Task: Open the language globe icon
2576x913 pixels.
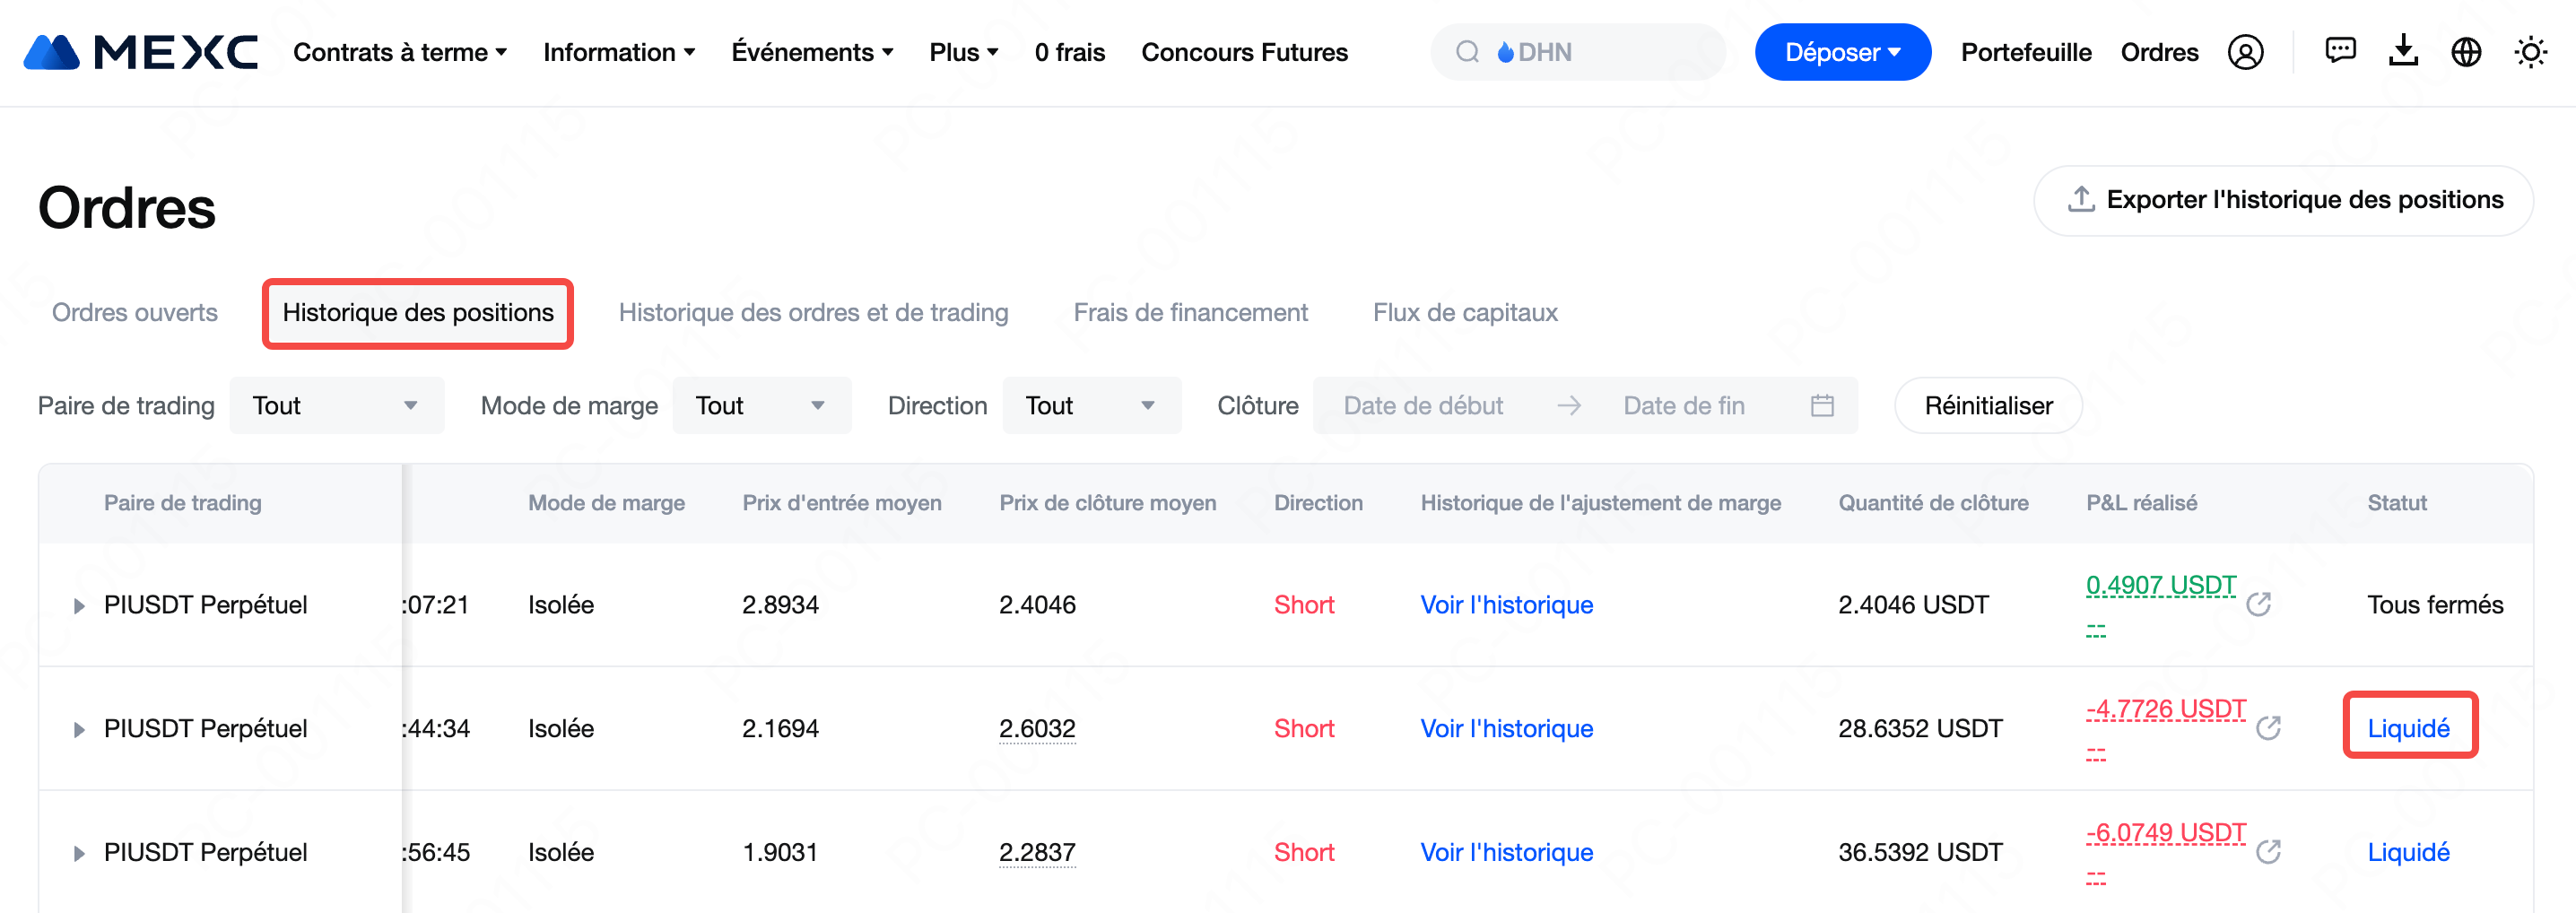Action: pyautogui.click(x=2466, y=52)
